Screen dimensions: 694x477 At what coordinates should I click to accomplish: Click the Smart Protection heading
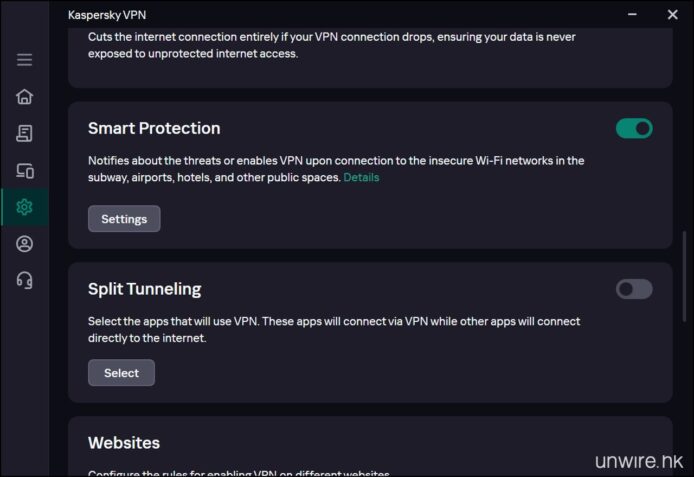(154, 129)
